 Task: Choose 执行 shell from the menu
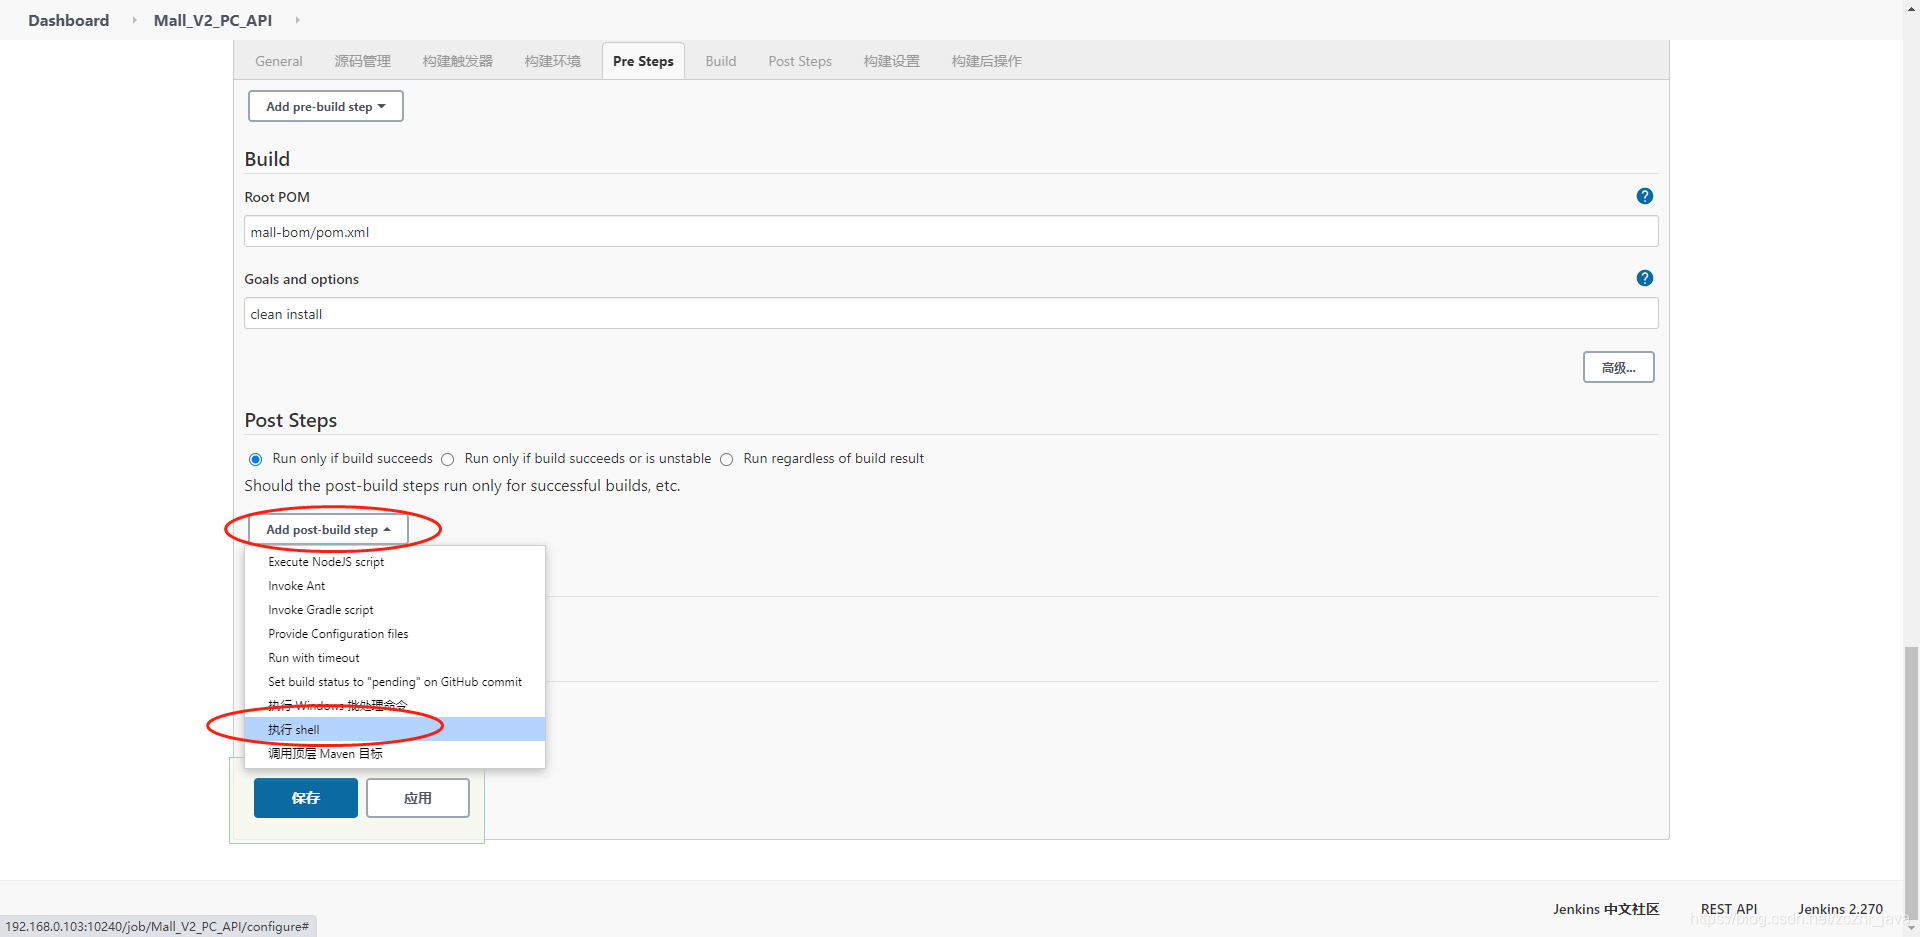click(395, 730)
